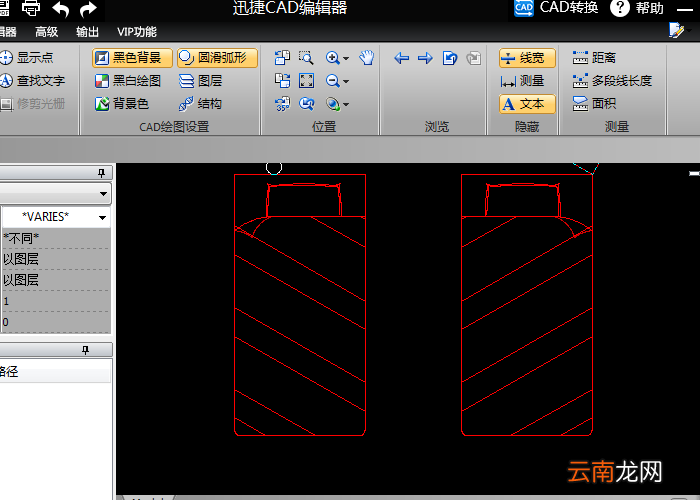Click the property value 1 row
The height and width of the screenshot is (500, 700).
point(56,301)
